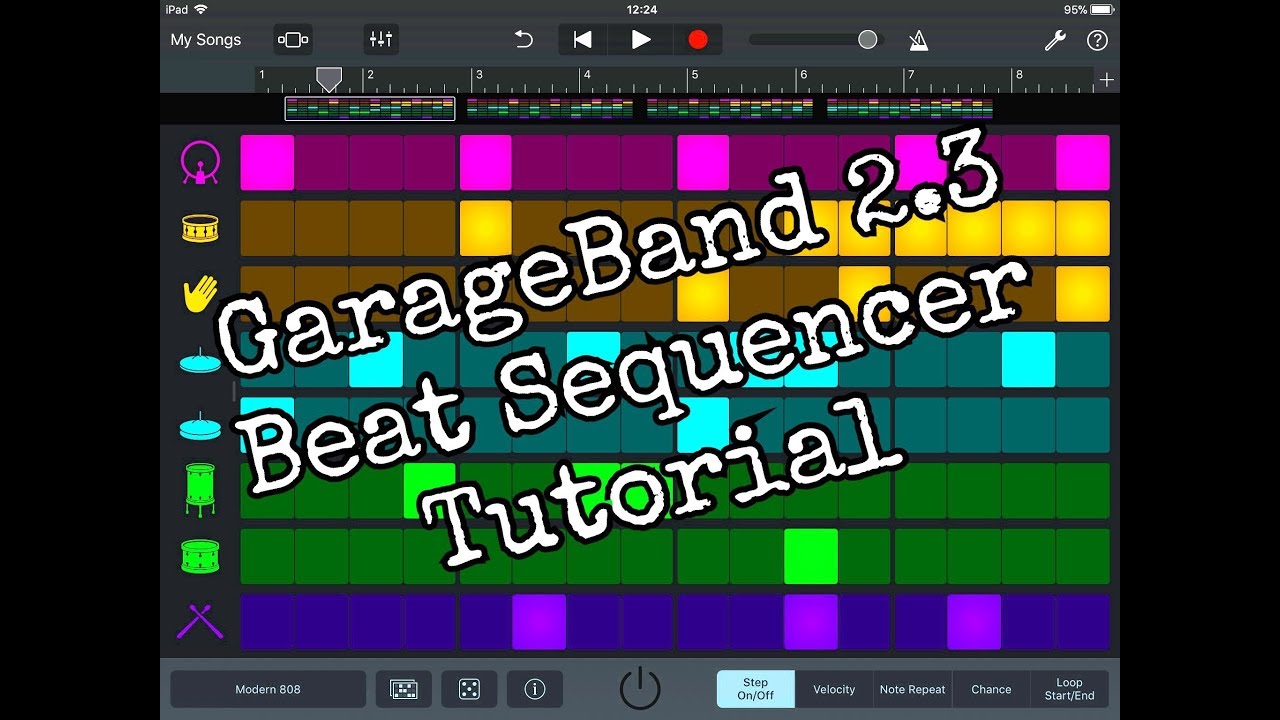Open the mixer track controls icon
Screen dimensions: 1280x720
coord(381,40)
